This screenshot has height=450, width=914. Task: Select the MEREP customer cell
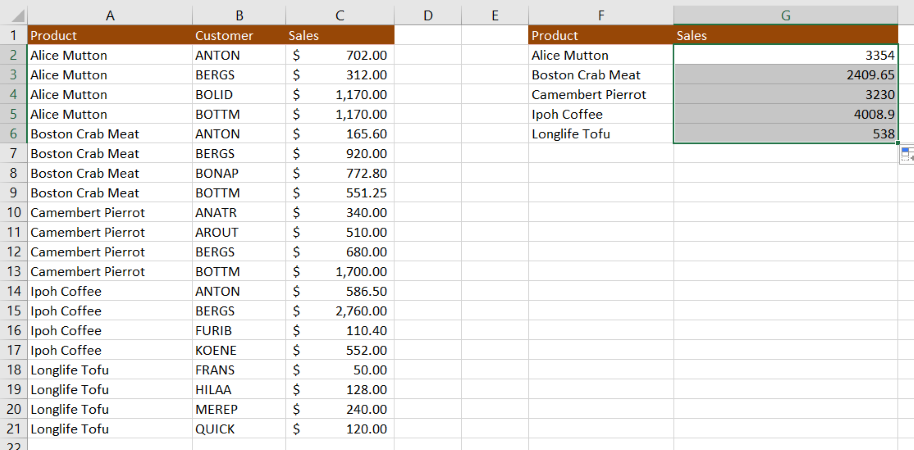pos(239,409)
